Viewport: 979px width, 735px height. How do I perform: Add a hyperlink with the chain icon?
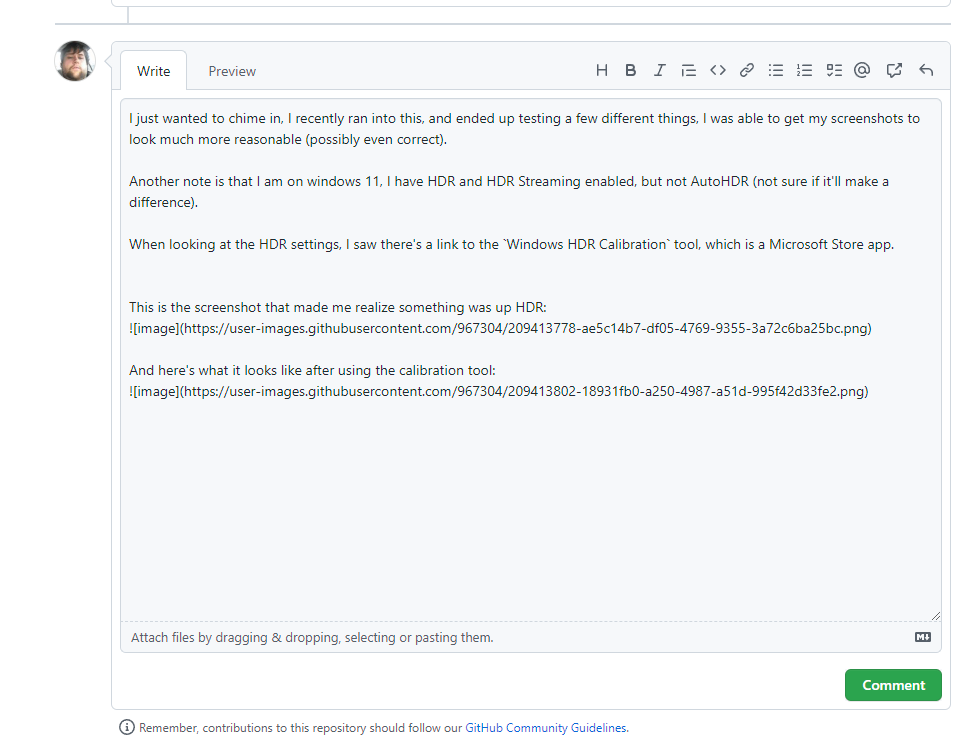pos(746,70)
